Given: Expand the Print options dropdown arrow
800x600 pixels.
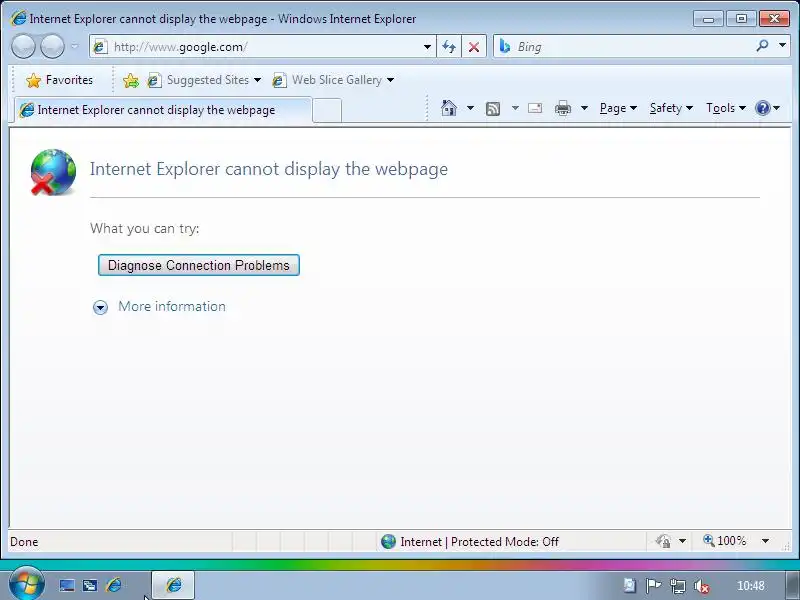Looking at the screenshot, I should pyautogui.click(x=584, y=108).
